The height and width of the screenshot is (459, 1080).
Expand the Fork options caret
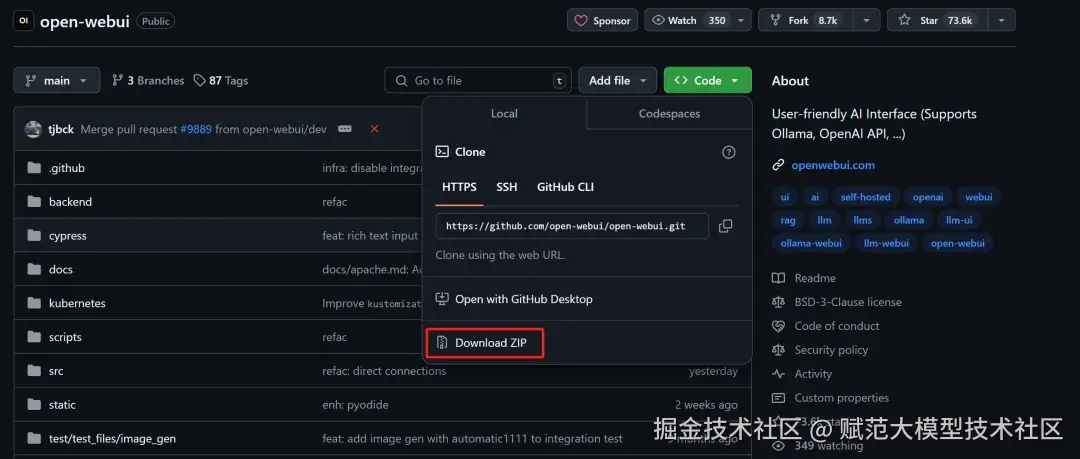point(866,21)
